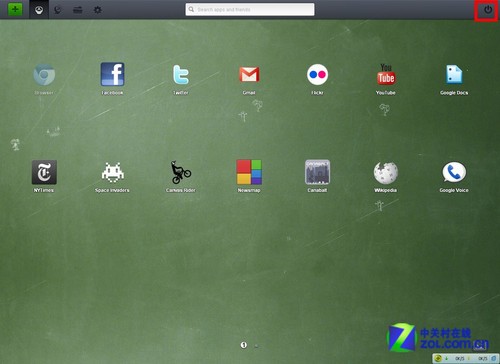Open the launcher home tab in top bar
Viewport: 500px width, 364px height.
(x=39, y=10)
